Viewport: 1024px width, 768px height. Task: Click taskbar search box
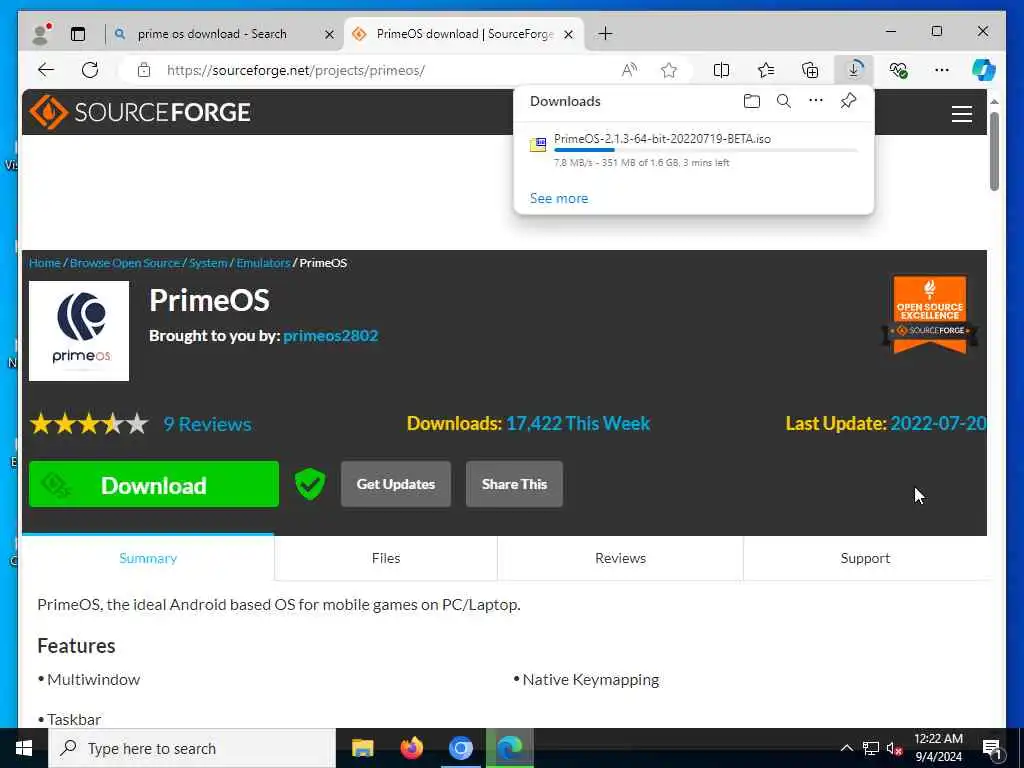tap(192, 748)
